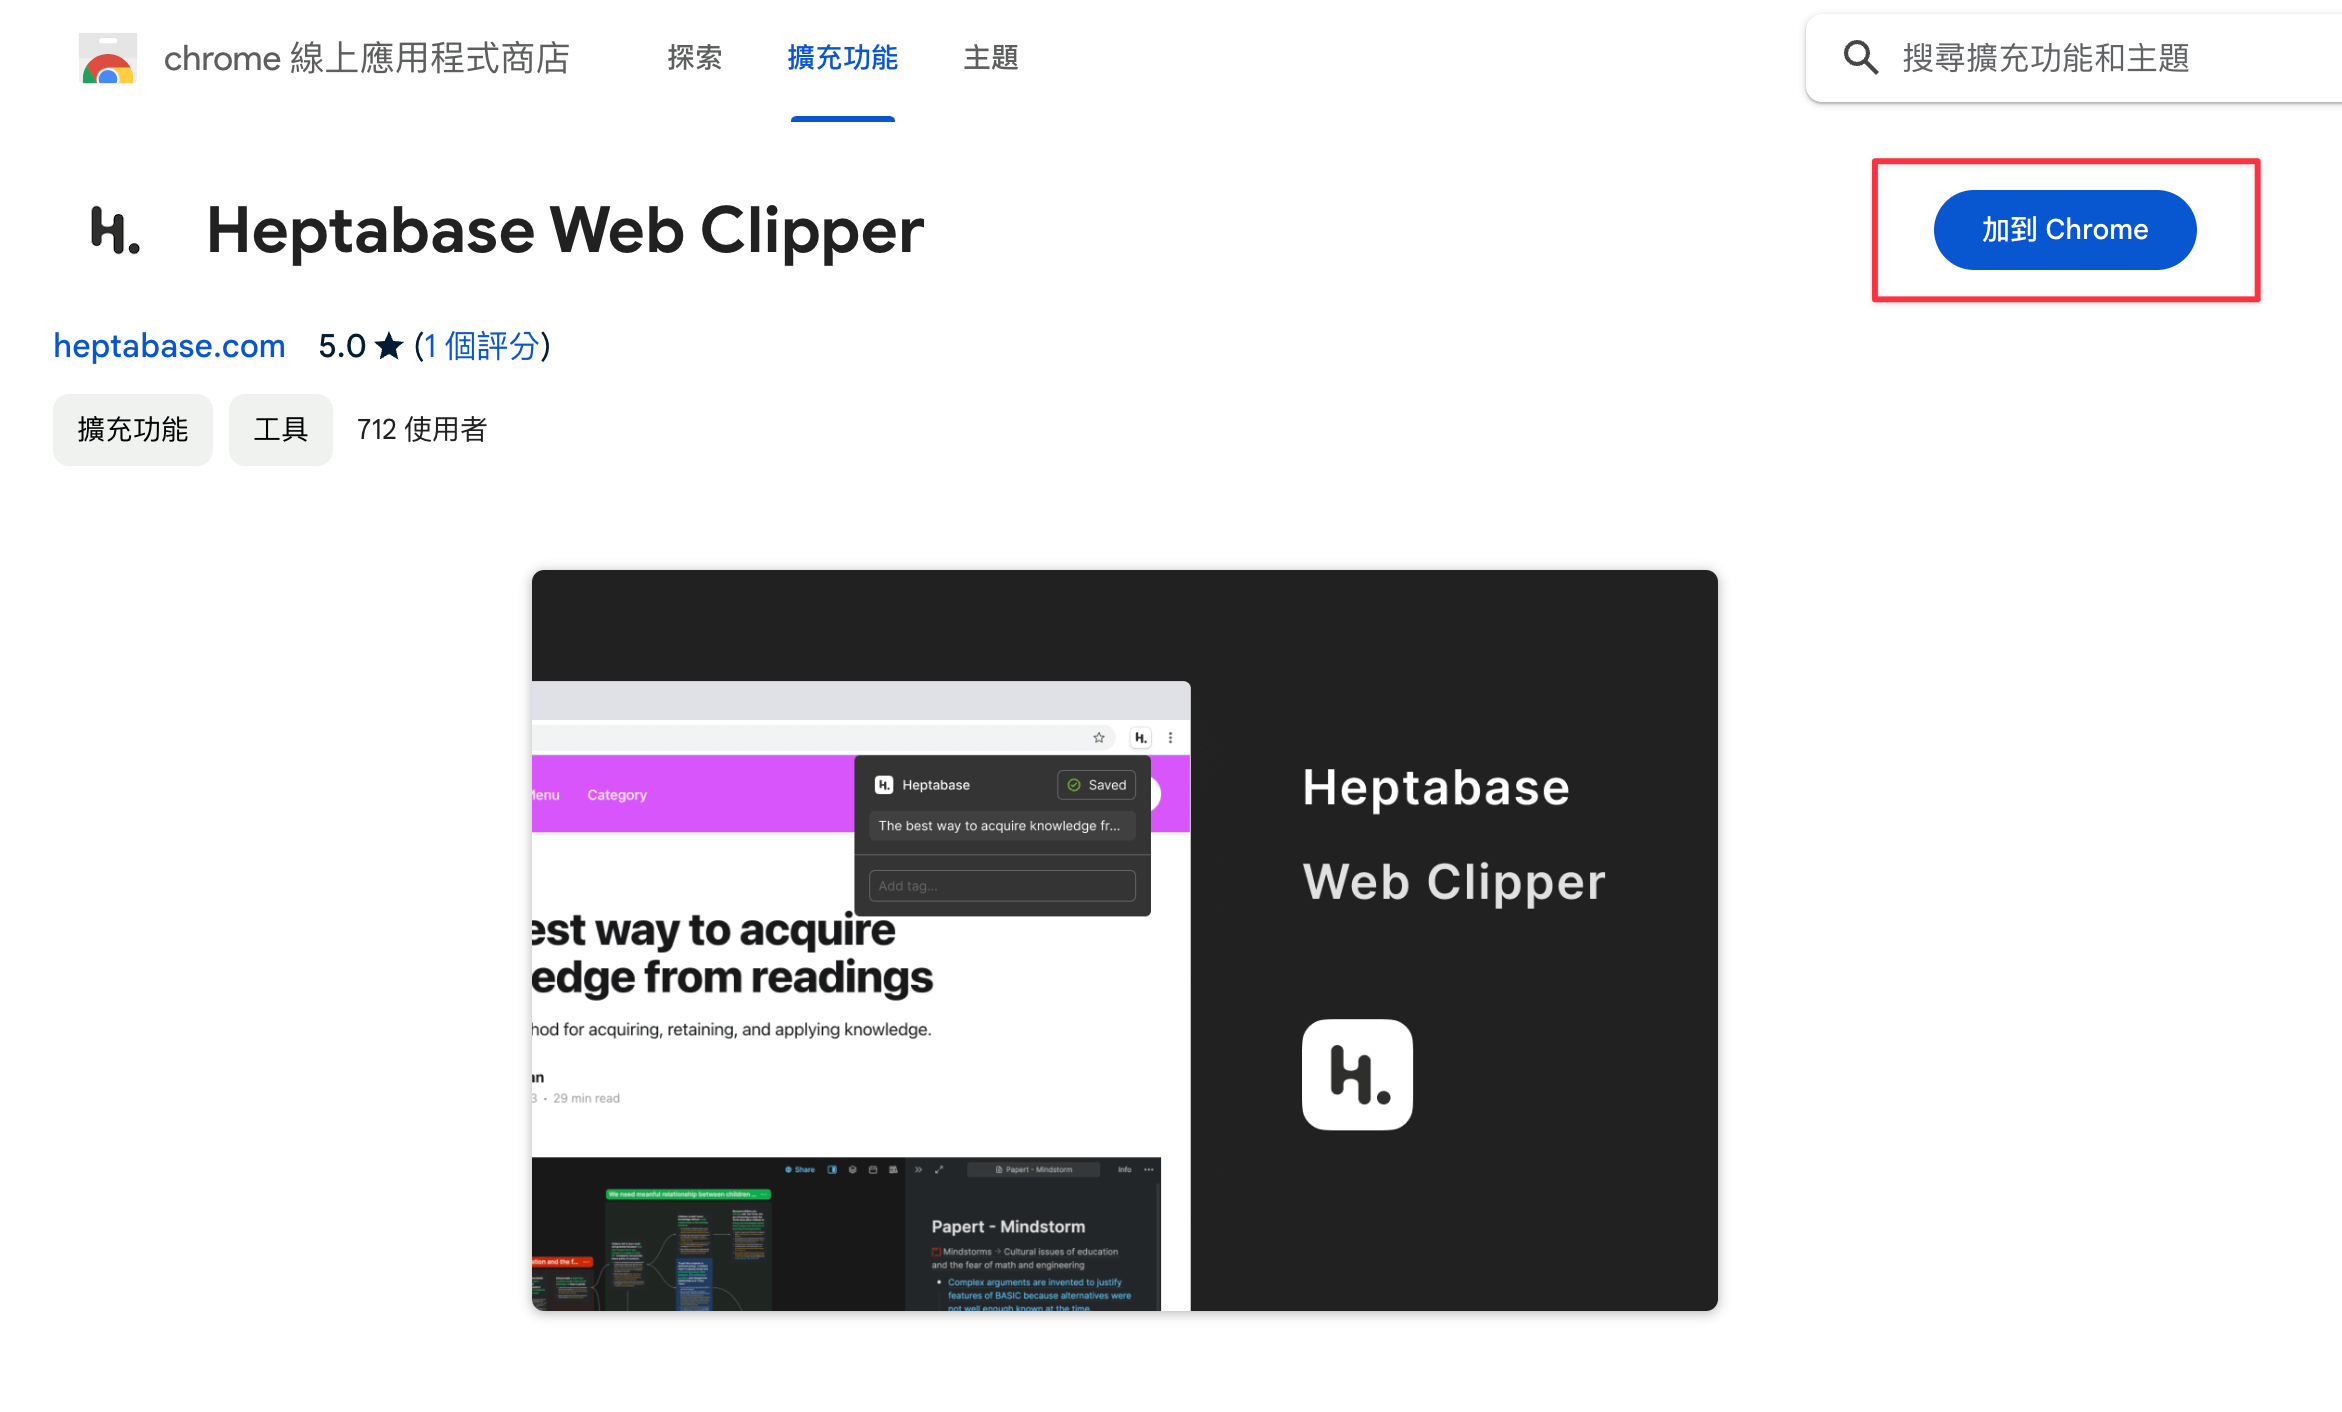Click the 工具 category chip
Screen dimensions: 2342x1412
click(280, 429)
